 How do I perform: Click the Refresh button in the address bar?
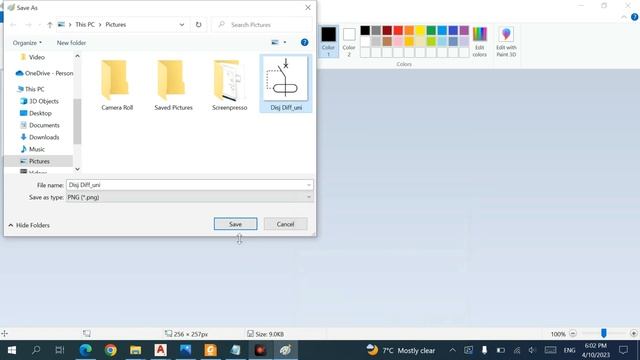[x=198, y=24]
